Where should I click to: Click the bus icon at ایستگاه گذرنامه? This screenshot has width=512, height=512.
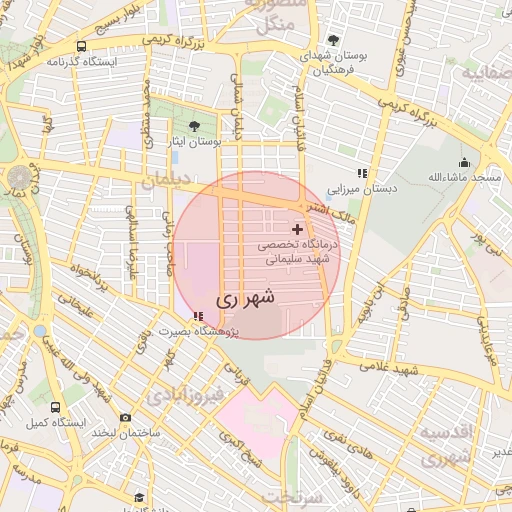pos(81,46)
